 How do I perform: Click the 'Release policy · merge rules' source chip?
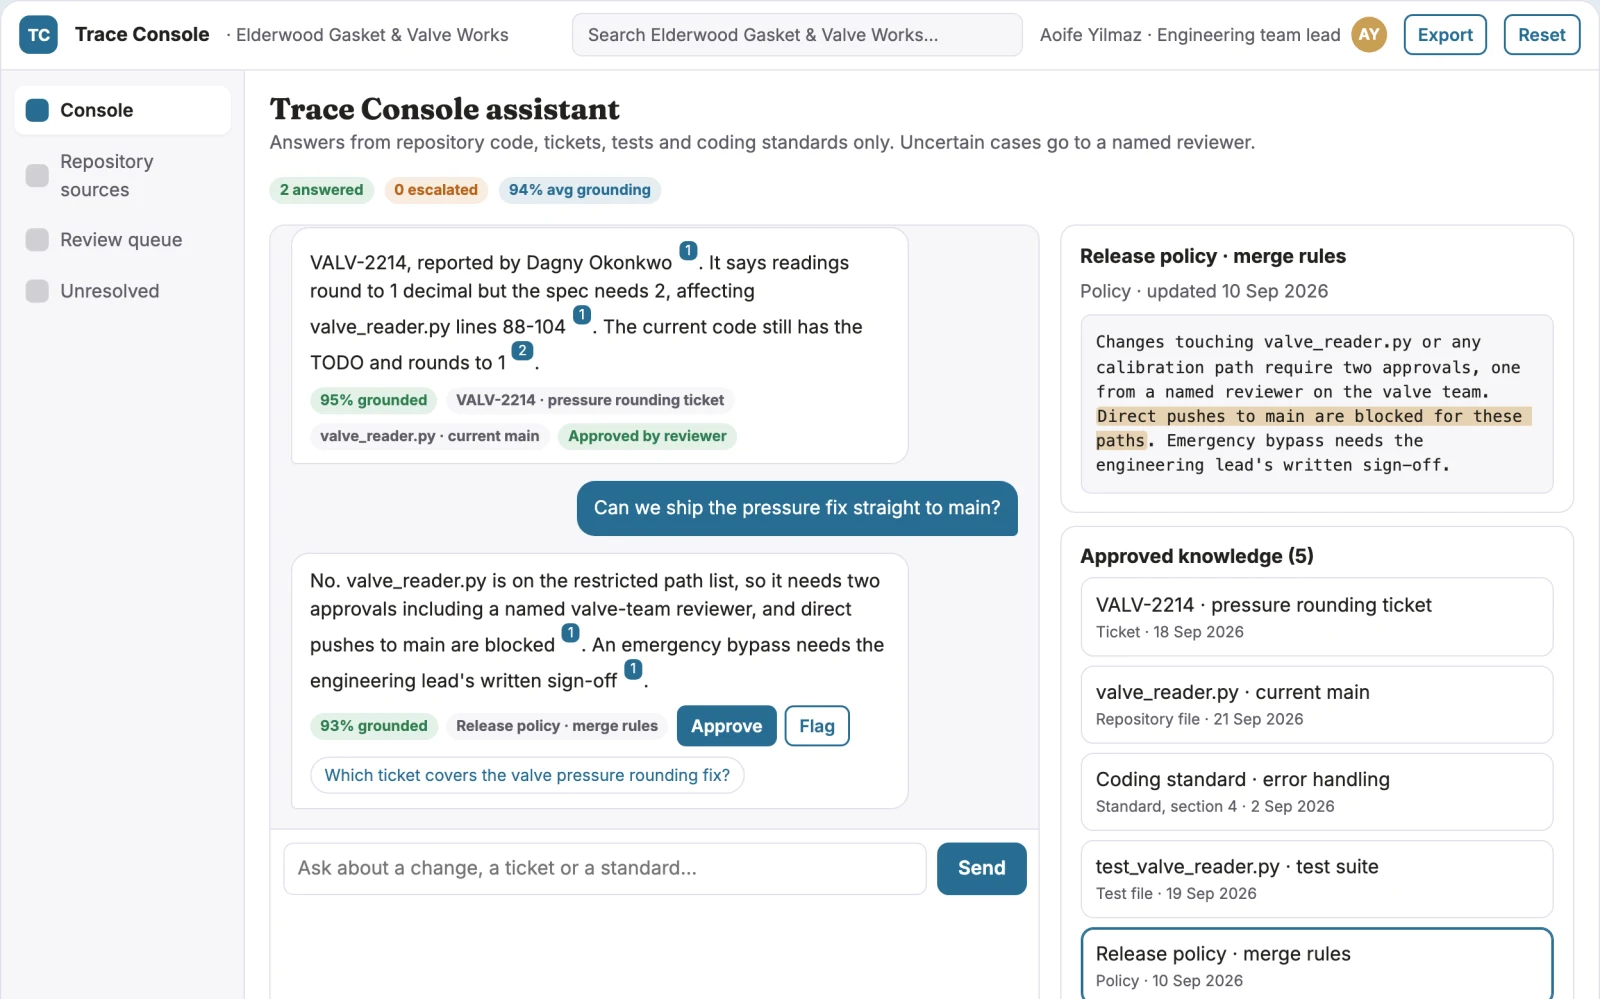coord(557,726)
